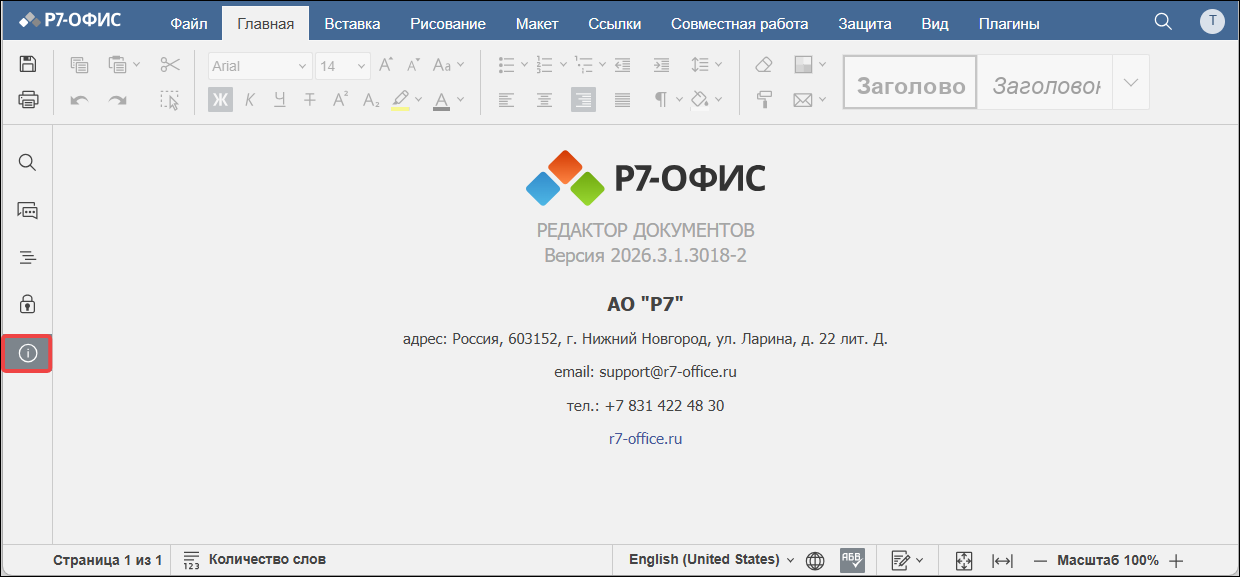Open the document protection lock panel
This screenshot has height=577, width=1240.
click(28, 304)
